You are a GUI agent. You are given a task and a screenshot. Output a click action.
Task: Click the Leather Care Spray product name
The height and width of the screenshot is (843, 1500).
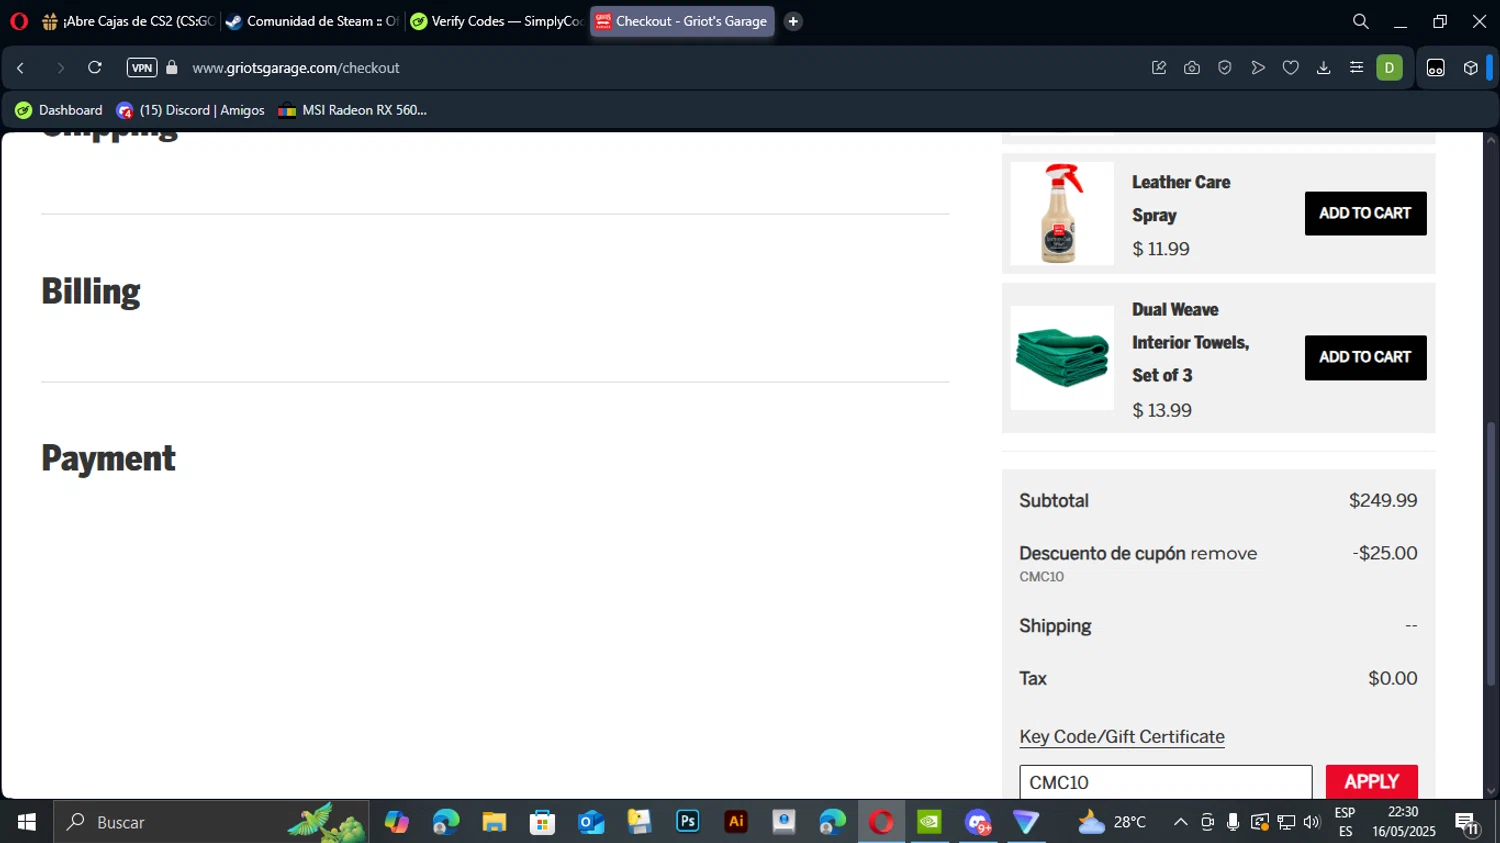1181,198
